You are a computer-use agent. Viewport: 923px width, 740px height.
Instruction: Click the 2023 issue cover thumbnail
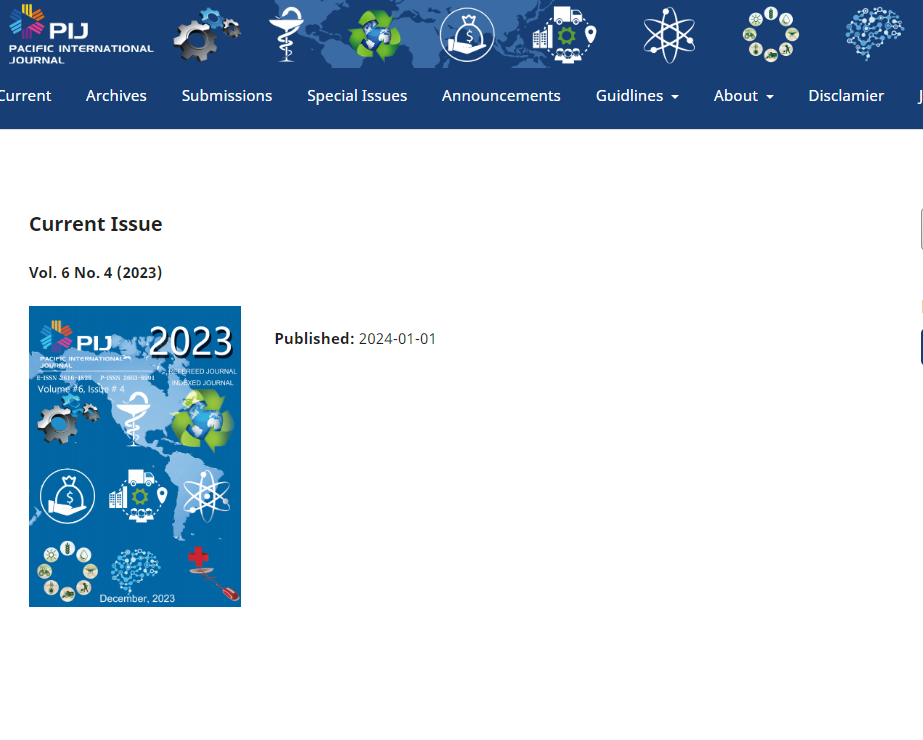point(135,456)
